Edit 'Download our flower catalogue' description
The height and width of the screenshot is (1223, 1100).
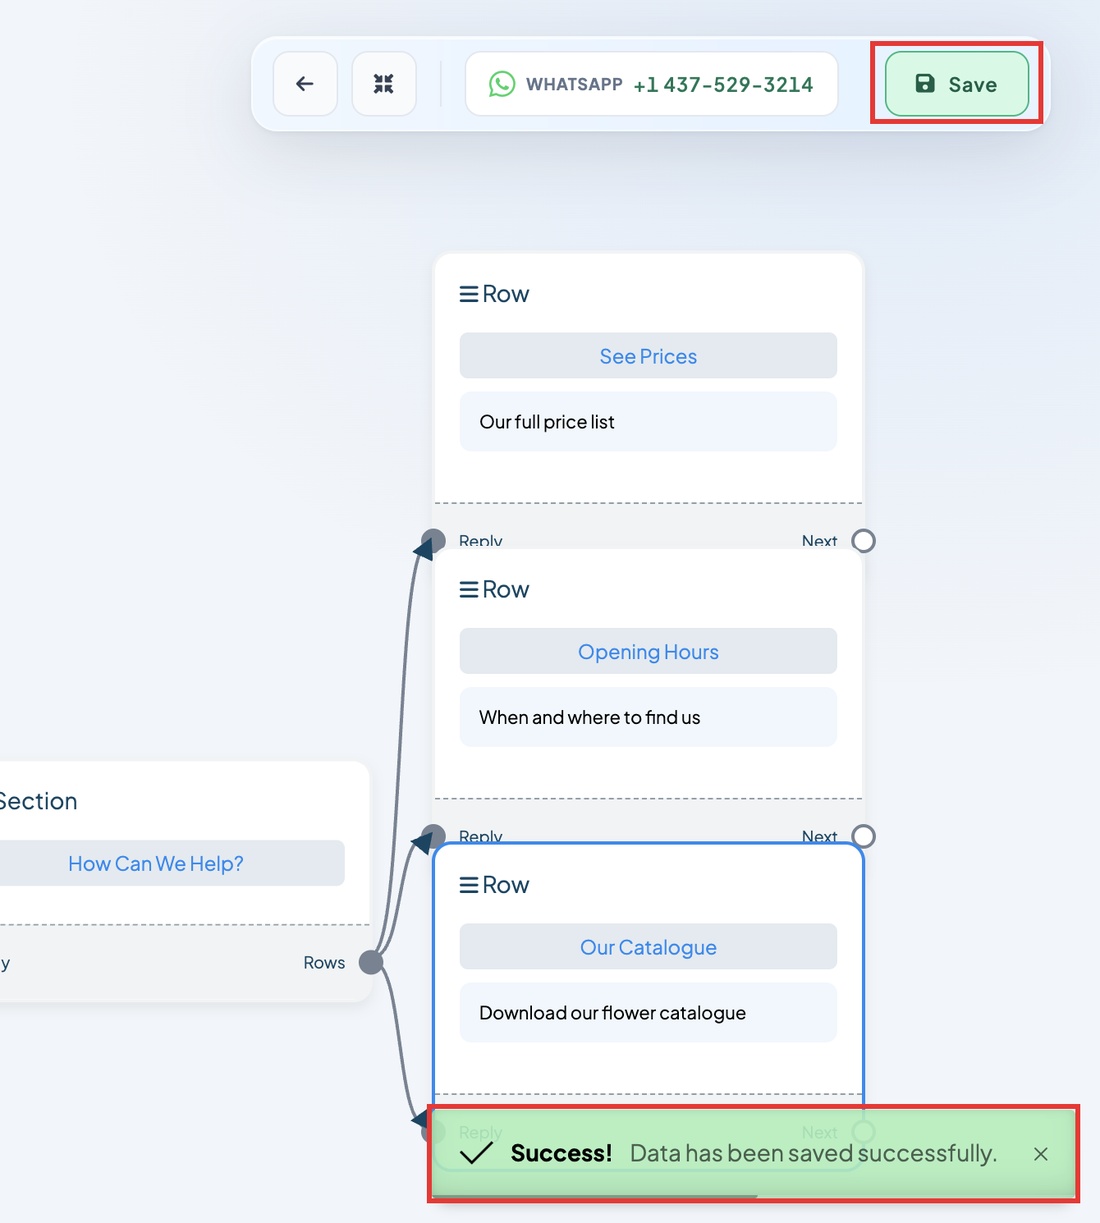(x=648, y=1013)
